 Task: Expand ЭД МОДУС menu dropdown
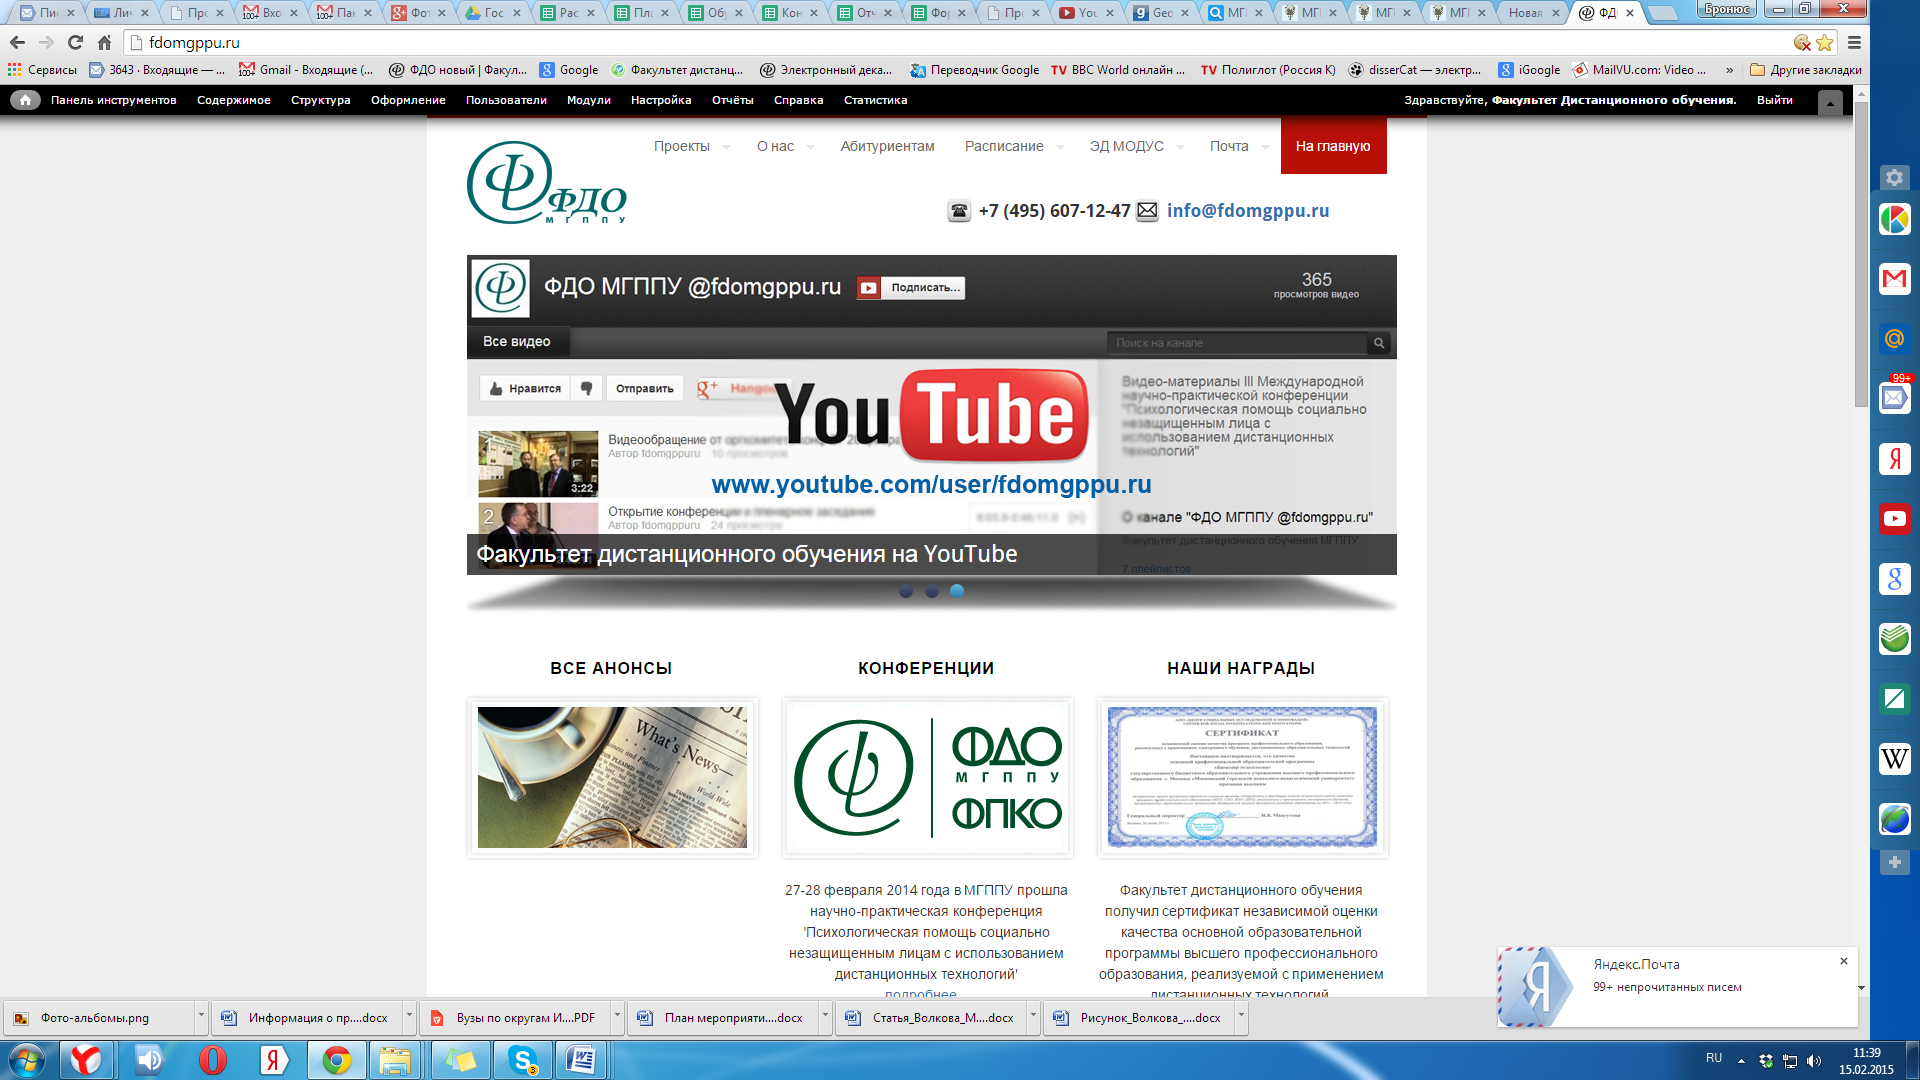coord(1180,147)
